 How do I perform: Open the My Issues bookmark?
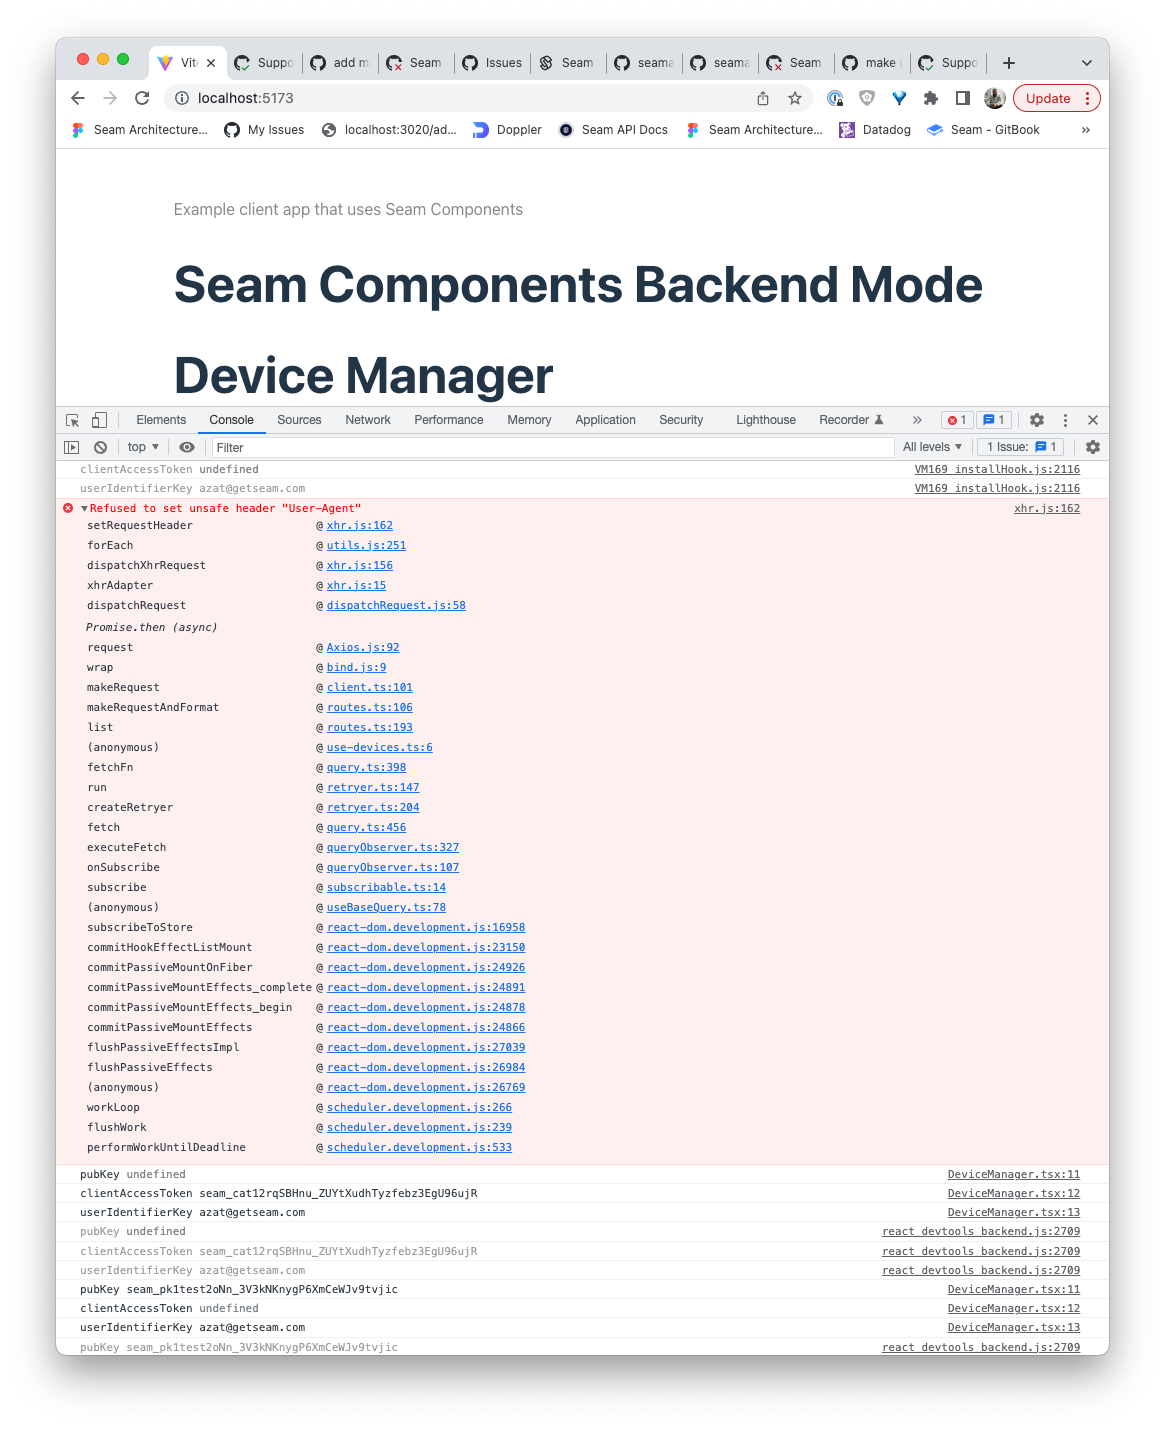(264, 130)
